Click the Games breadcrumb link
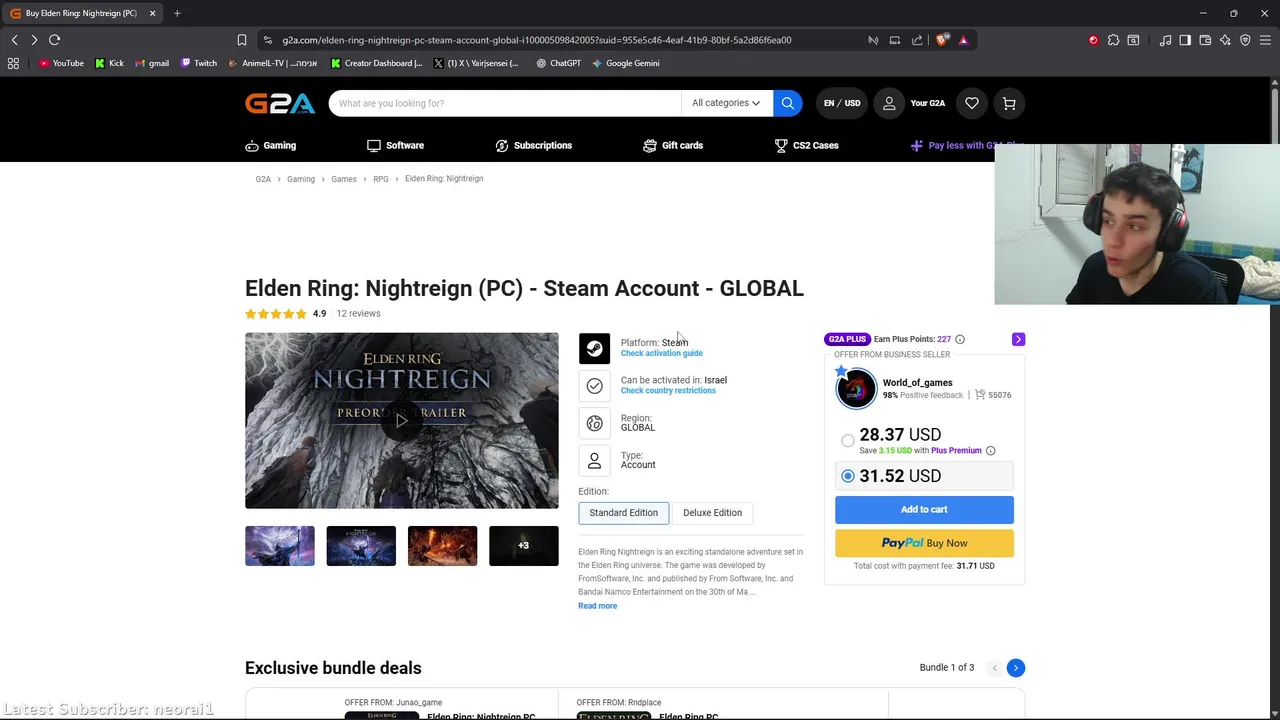Image resolution: width=1280 pixels, height=720 pixels. tap(344, 179)
